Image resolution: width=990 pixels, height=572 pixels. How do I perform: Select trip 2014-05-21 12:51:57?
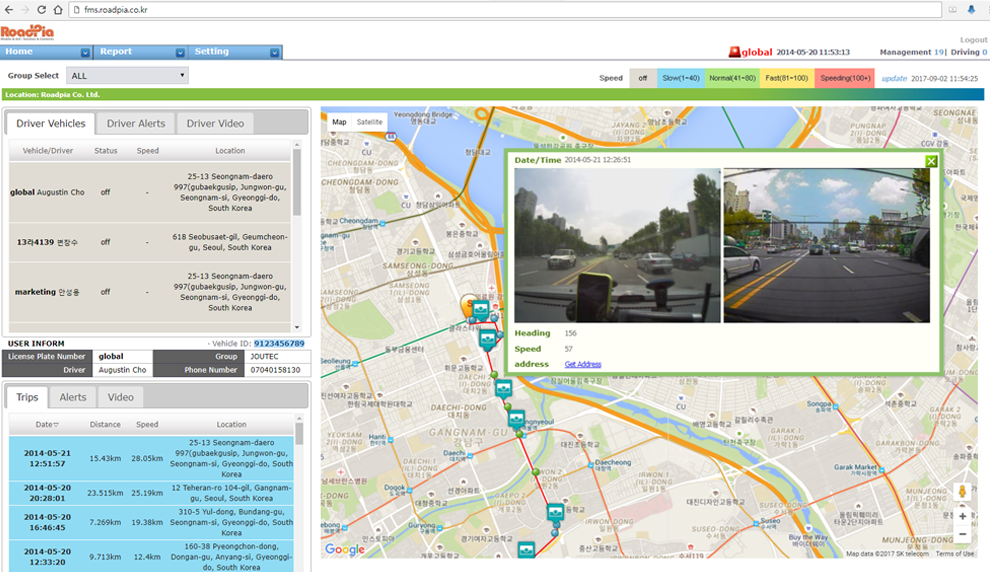pyautogui.click(x=151, y=458)
